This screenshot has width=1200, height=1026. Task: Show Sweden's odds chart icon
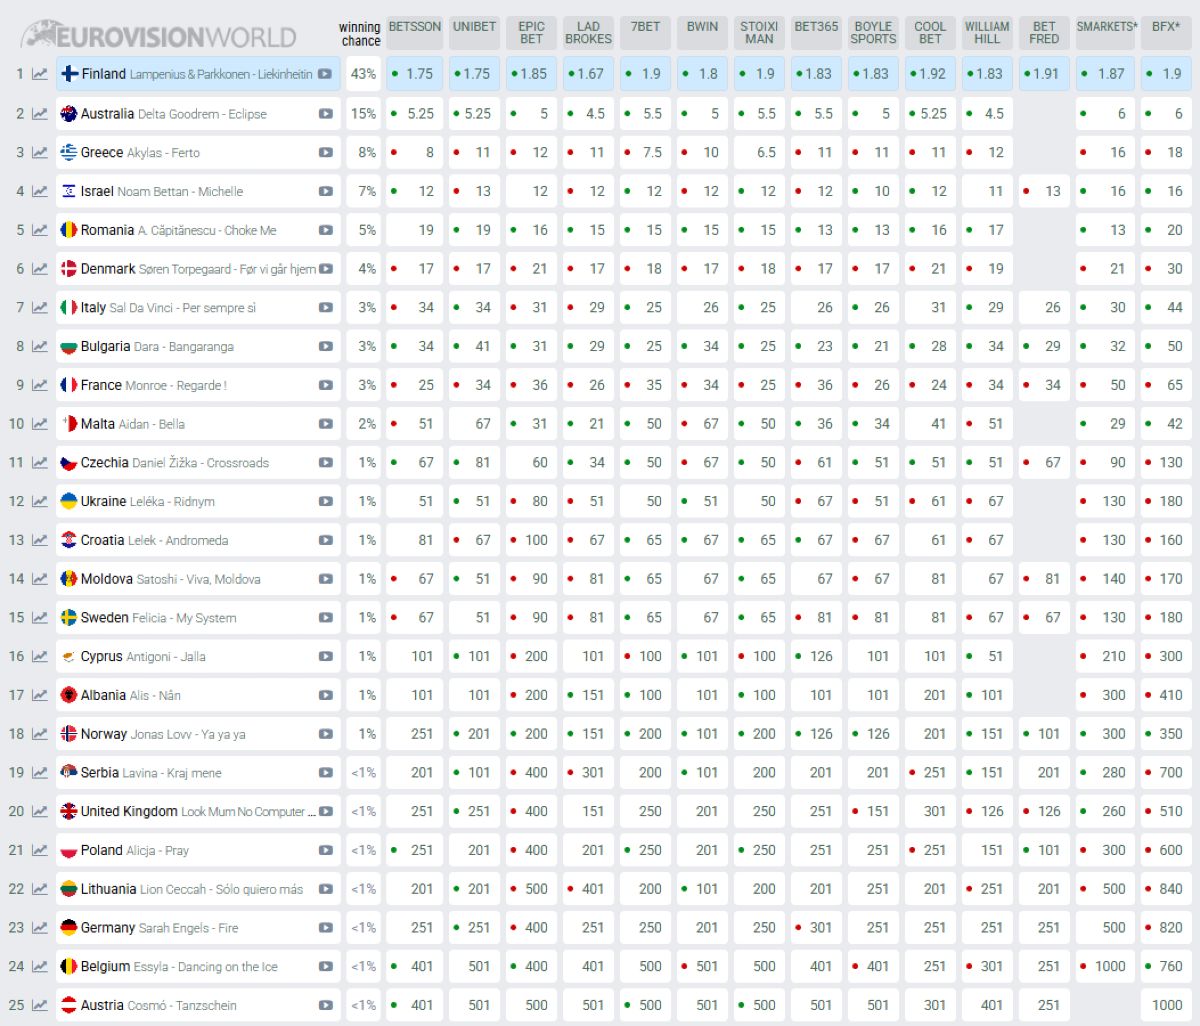click(39, 618)
